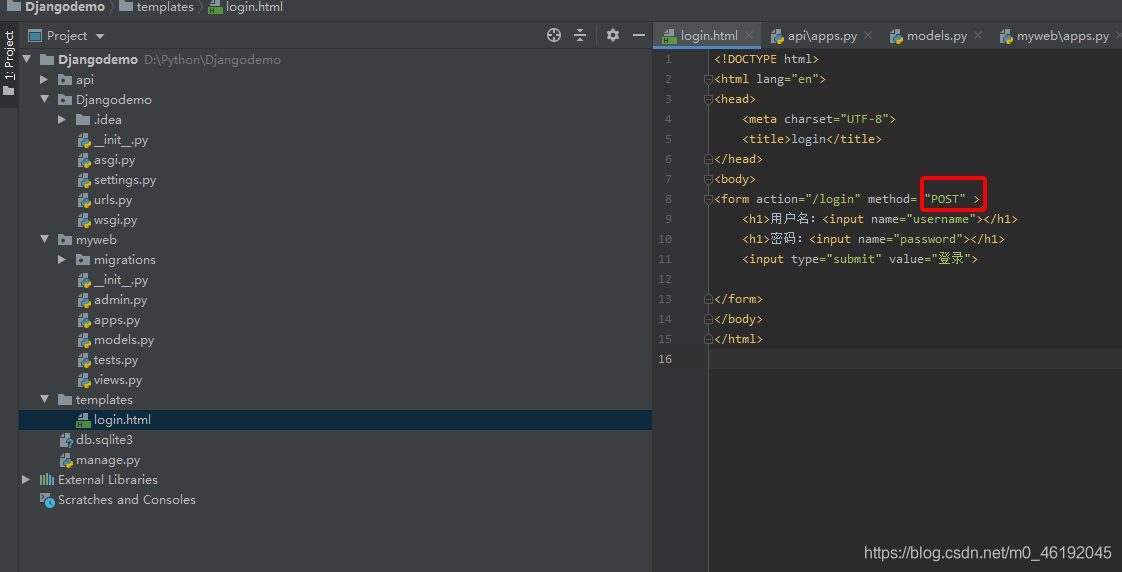The image size is (1122, 572).
Task: Select wsgi.py in project tree
Action: 115,220
